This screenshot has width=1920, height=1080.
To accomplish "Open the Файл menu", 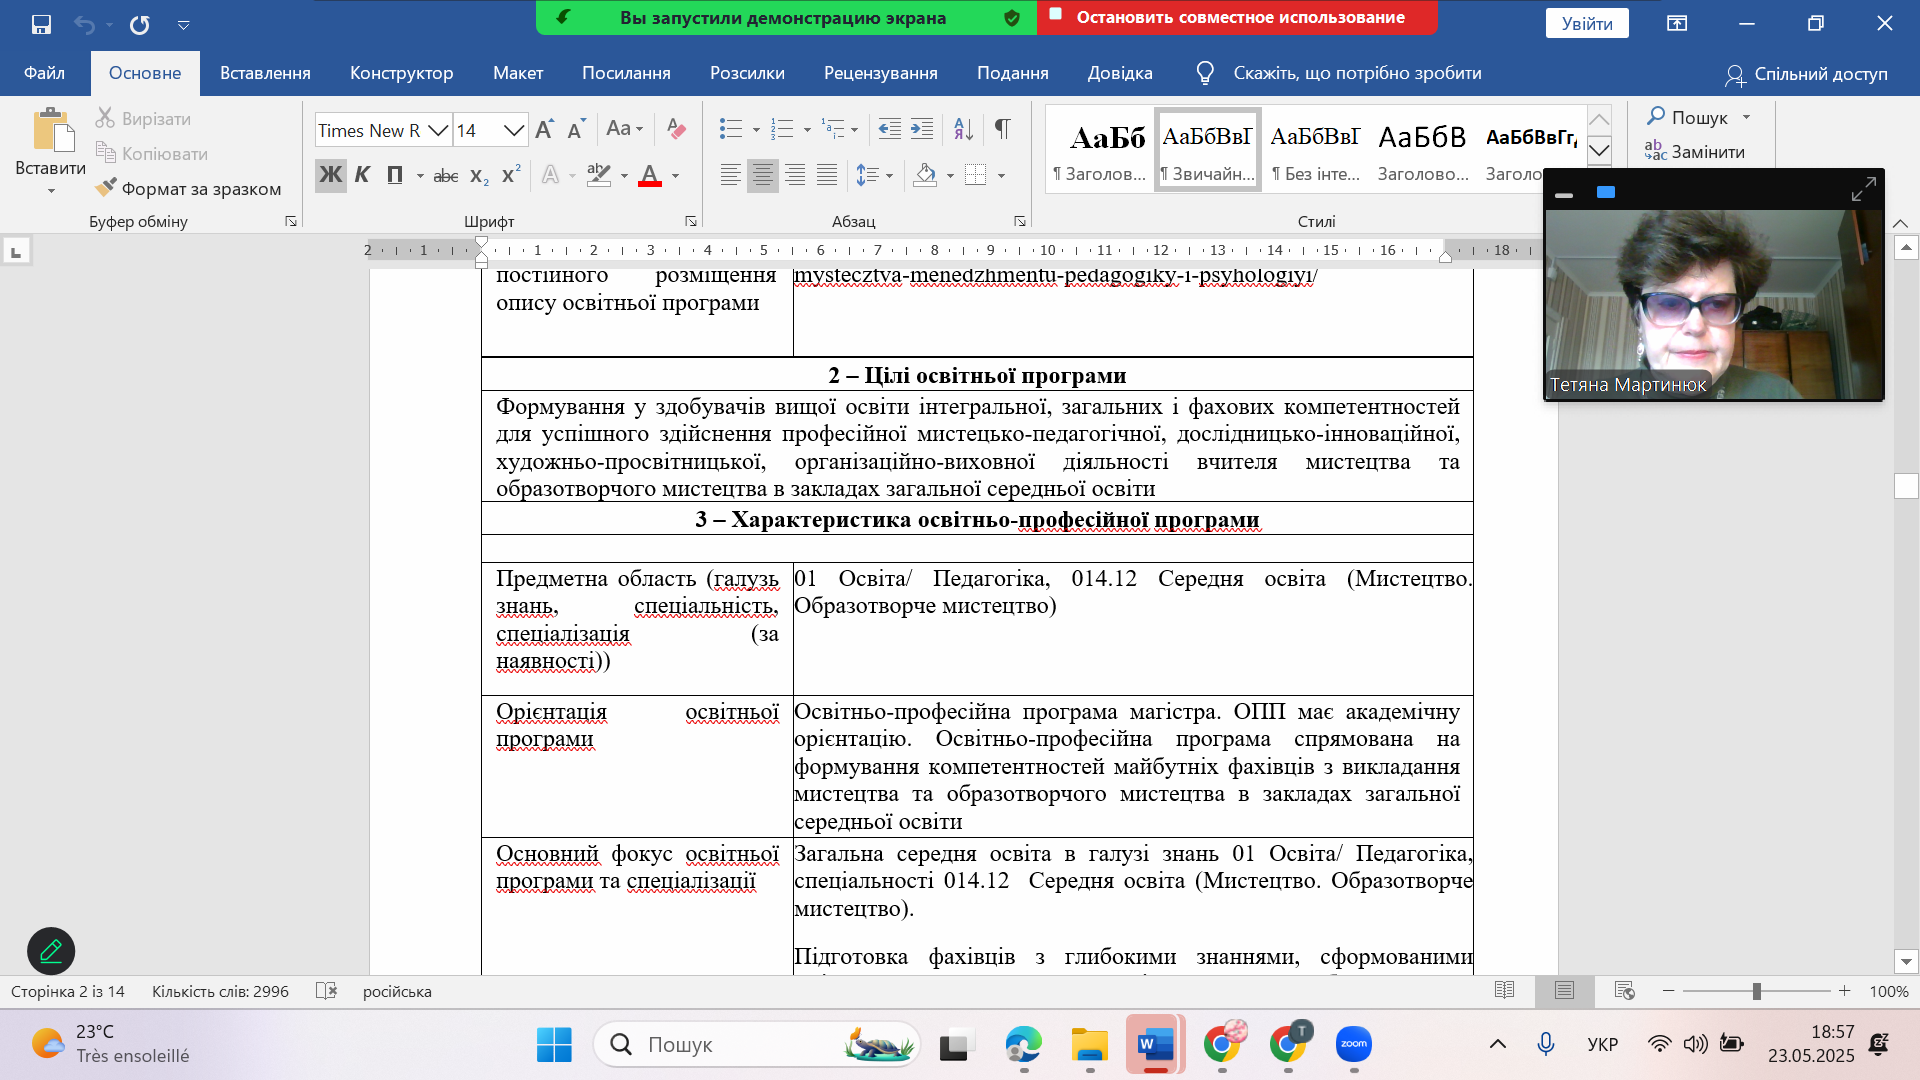I will (x=44, y=73).
